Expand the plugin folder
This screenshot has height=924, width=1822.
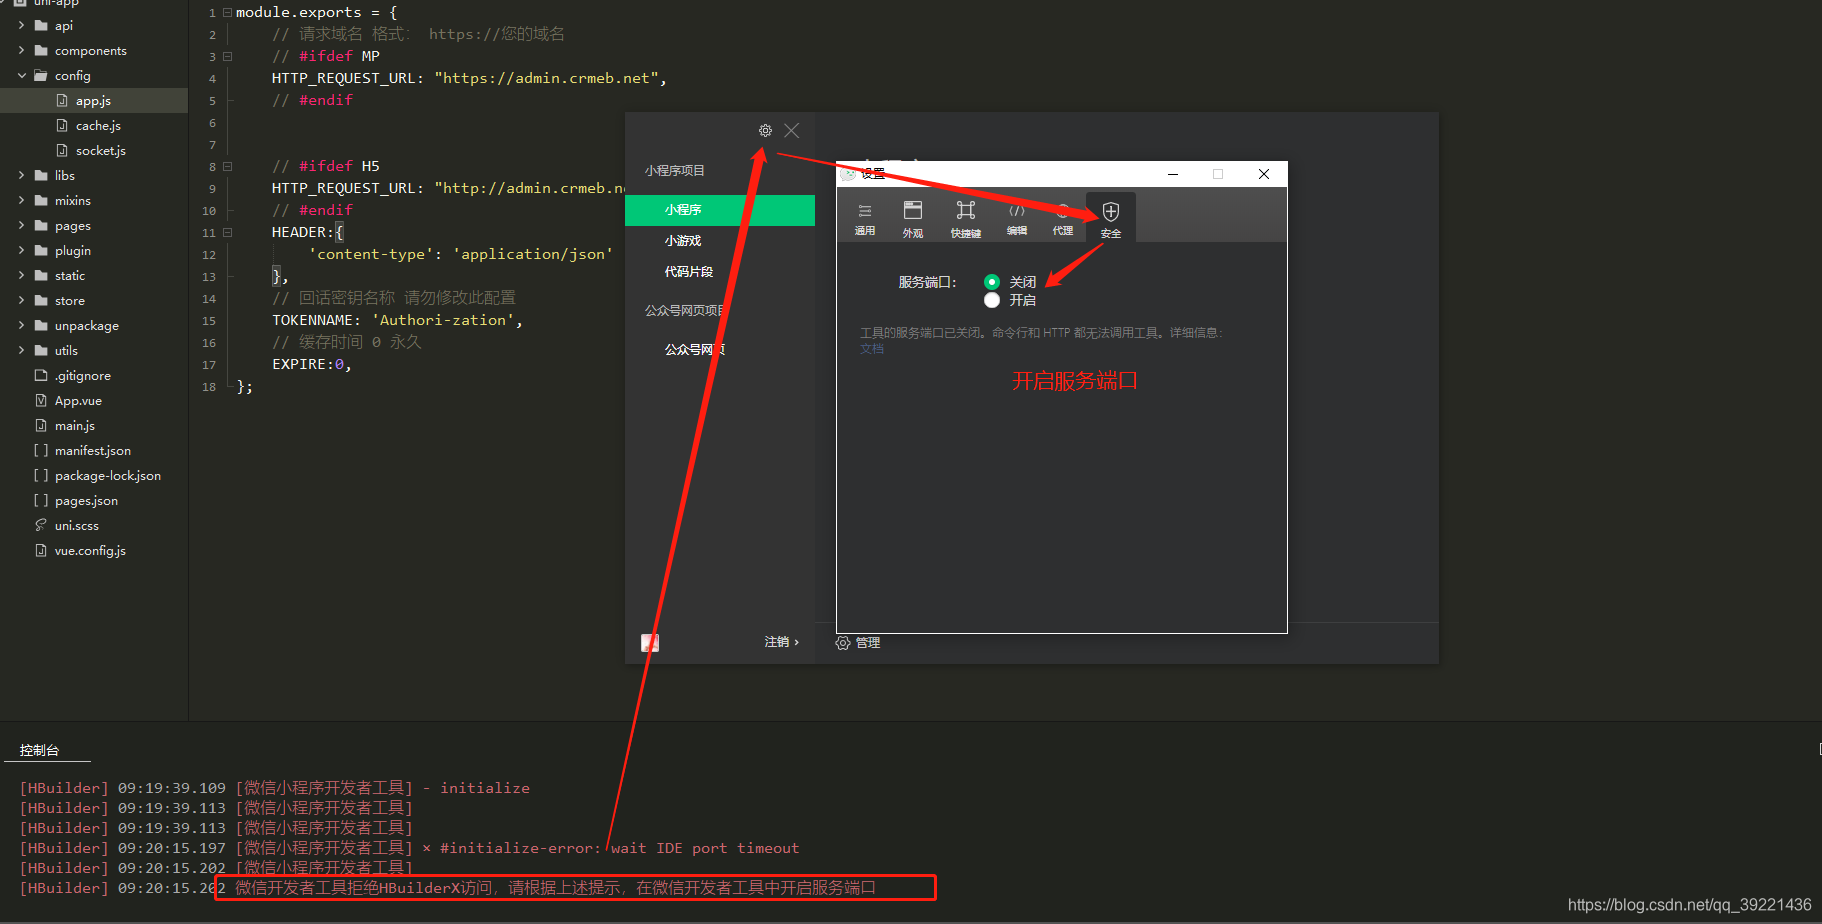[x=21, y=251]
